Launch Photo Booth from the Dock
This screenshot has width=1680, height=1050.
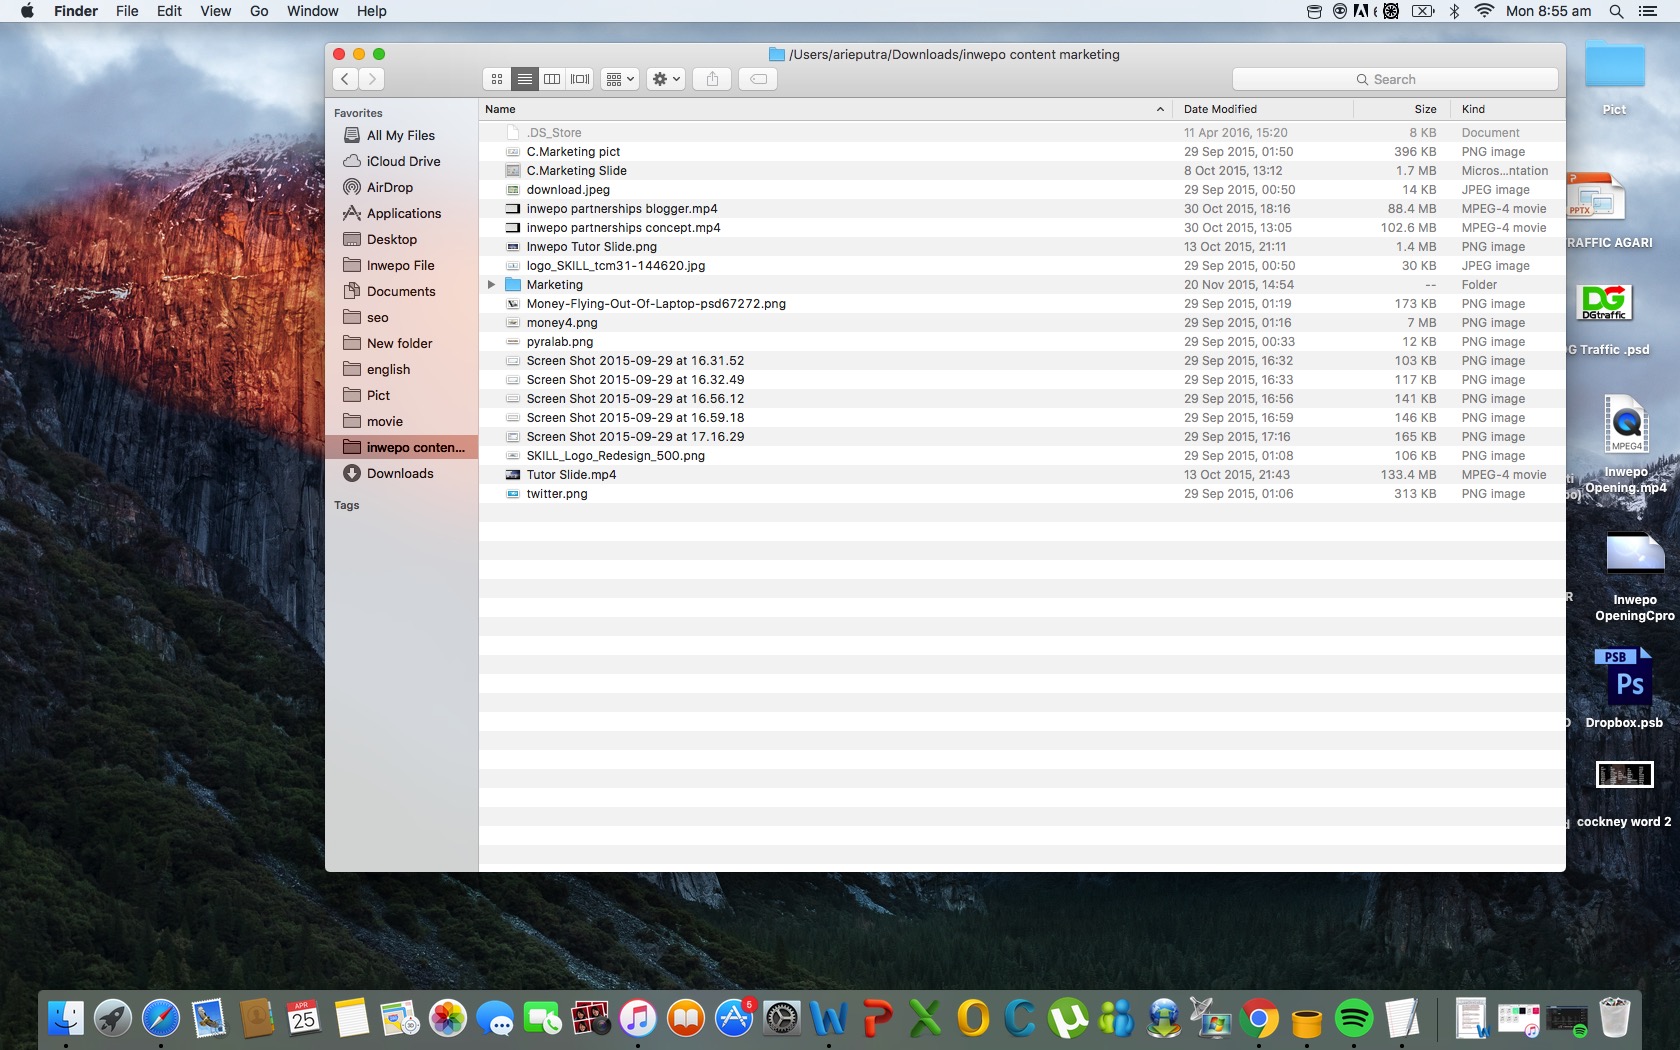(x=590, y=1019)
